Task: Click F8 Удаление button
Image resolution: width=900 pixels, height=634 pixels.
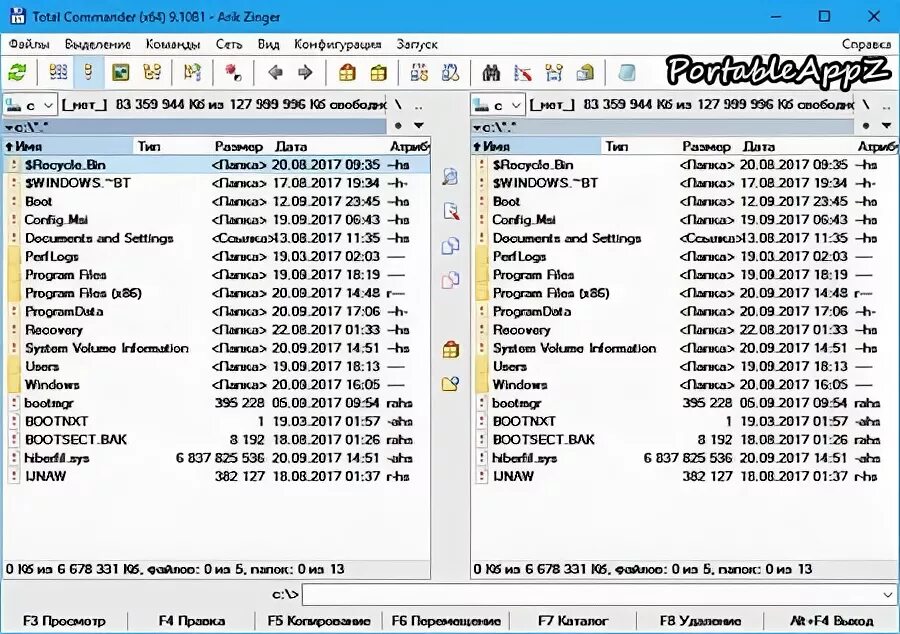Action: pos(700,621)
